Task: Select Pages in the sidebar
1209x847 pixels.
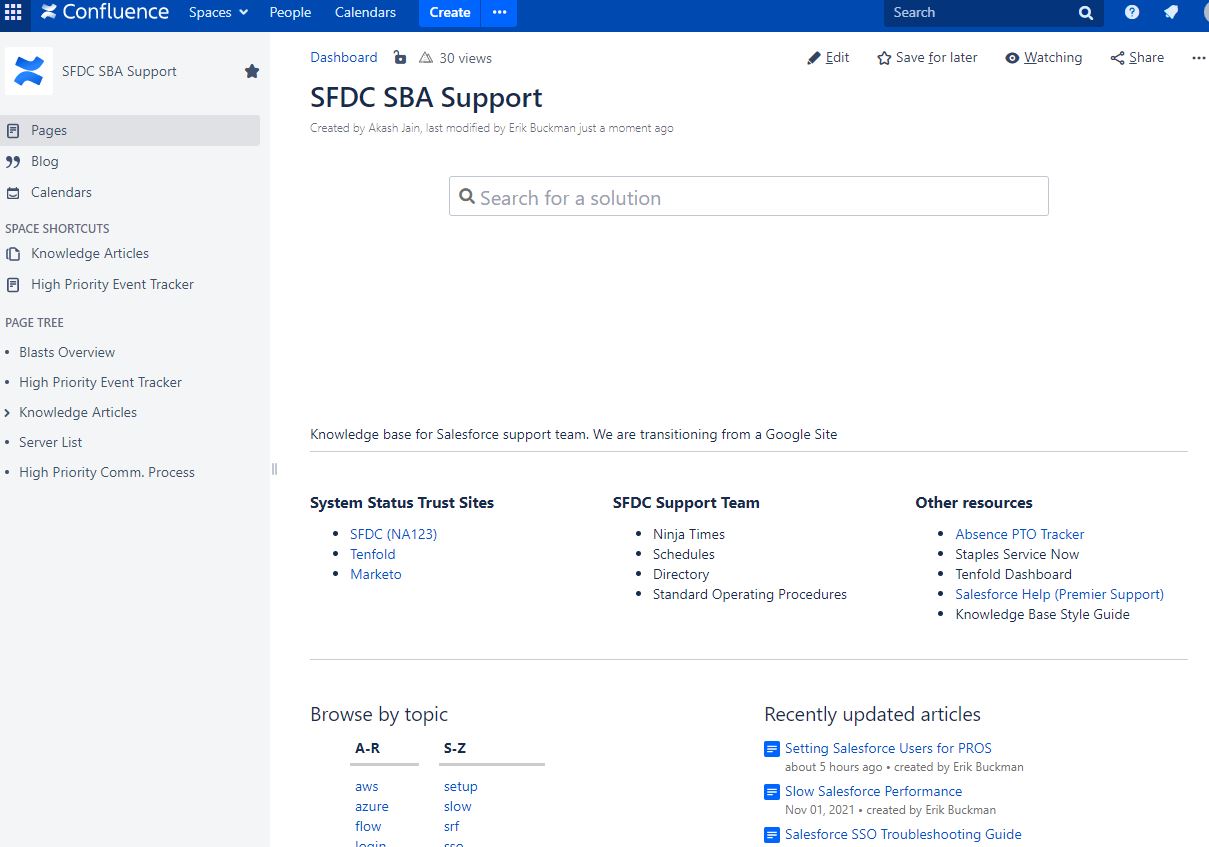Action: [130, 130]
